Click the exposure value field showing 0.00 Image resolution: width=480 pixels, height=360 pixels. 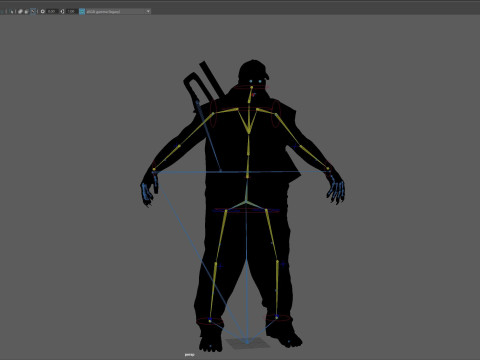click(51, 11)
